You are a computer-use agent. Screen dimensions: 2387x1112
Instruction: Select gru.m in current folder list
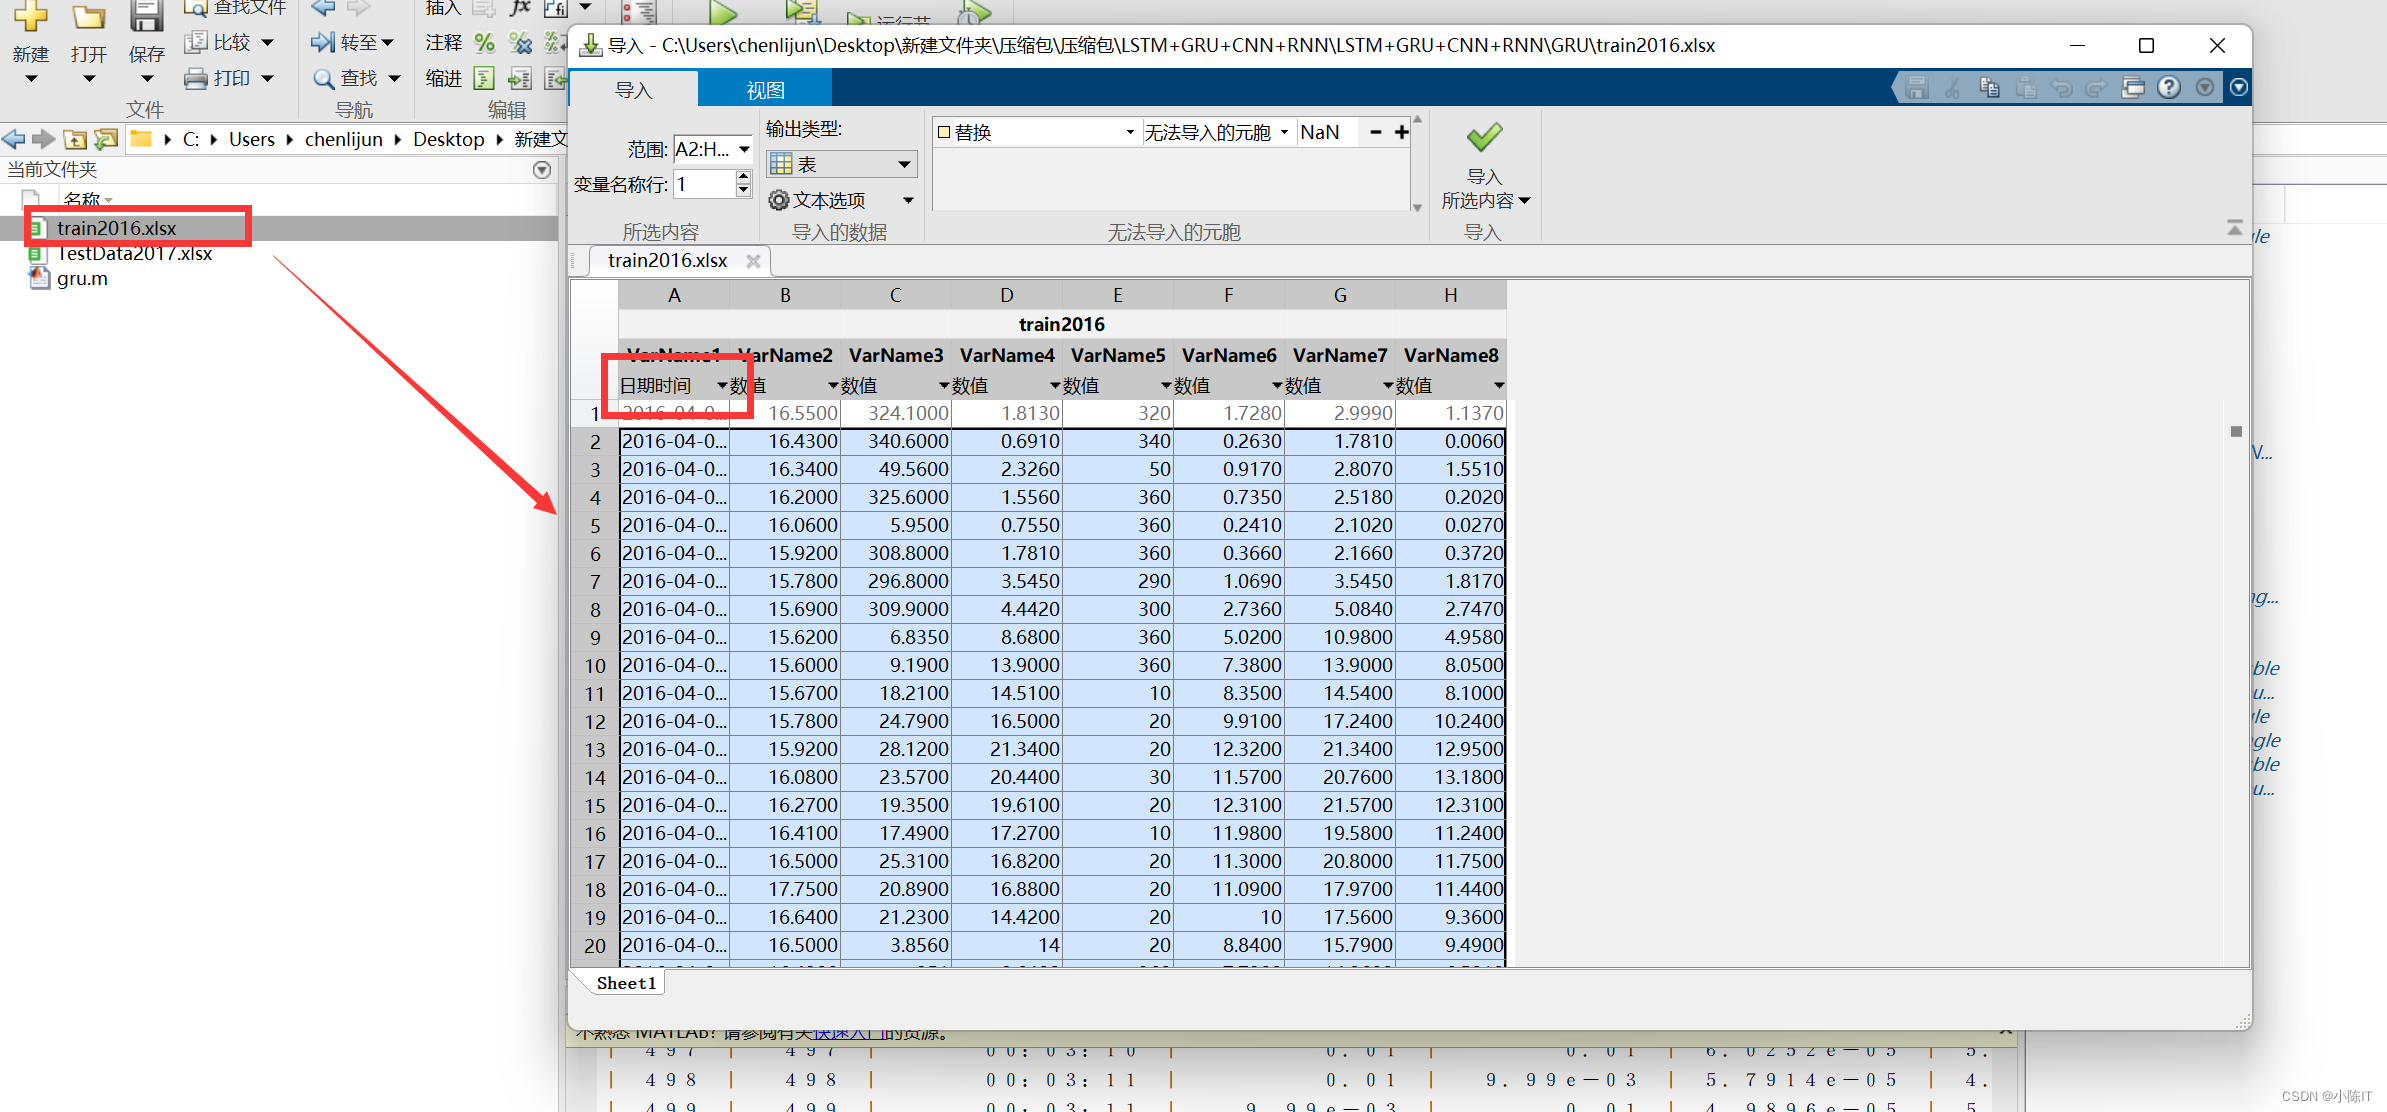[82, 278]
